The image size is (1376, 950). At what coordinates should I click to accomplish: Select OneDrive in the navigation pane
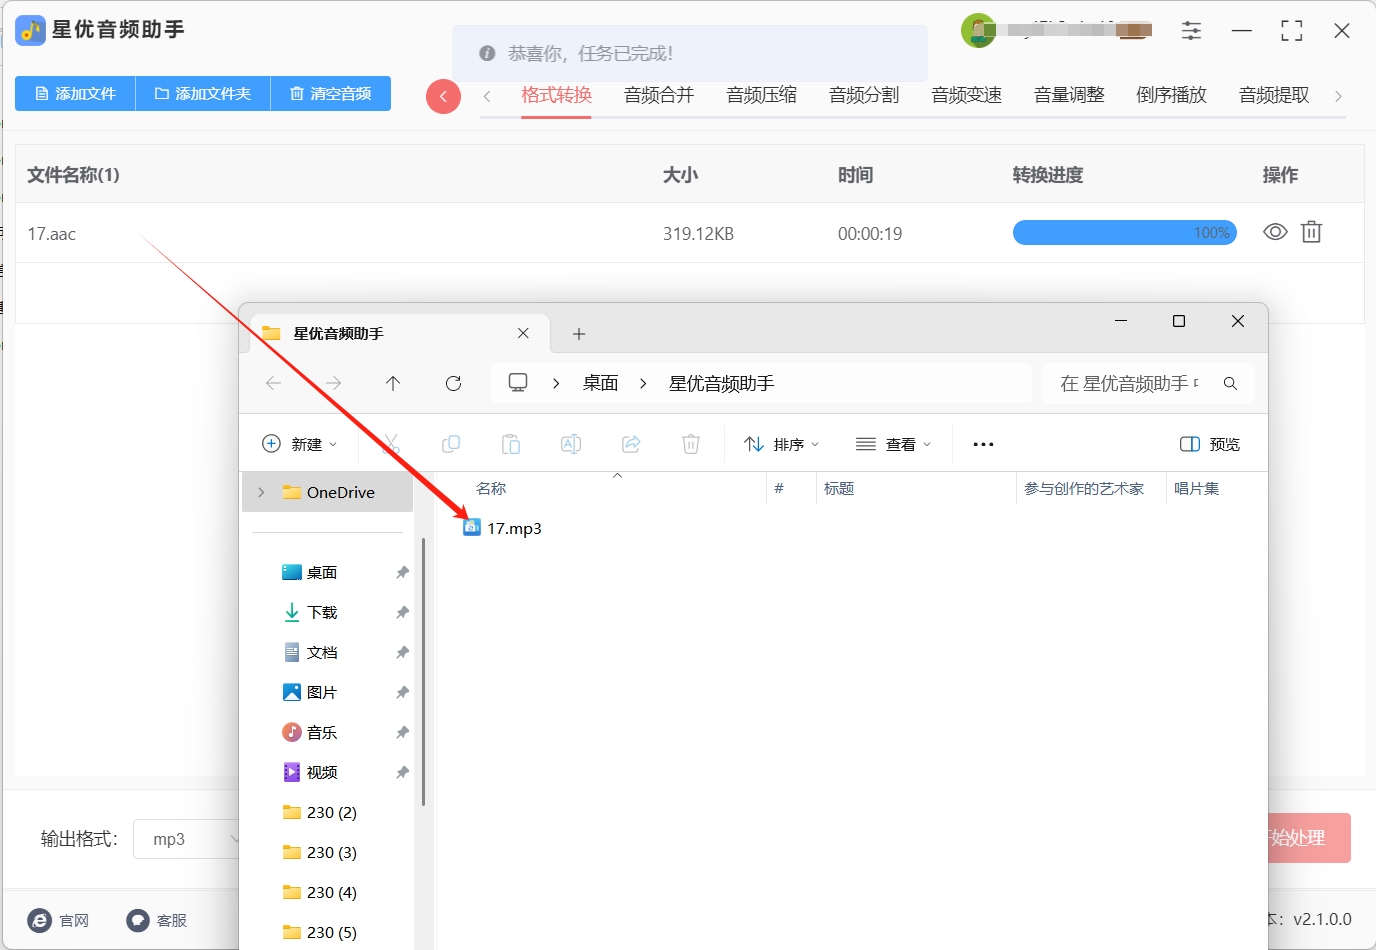(x=328, y=492)
